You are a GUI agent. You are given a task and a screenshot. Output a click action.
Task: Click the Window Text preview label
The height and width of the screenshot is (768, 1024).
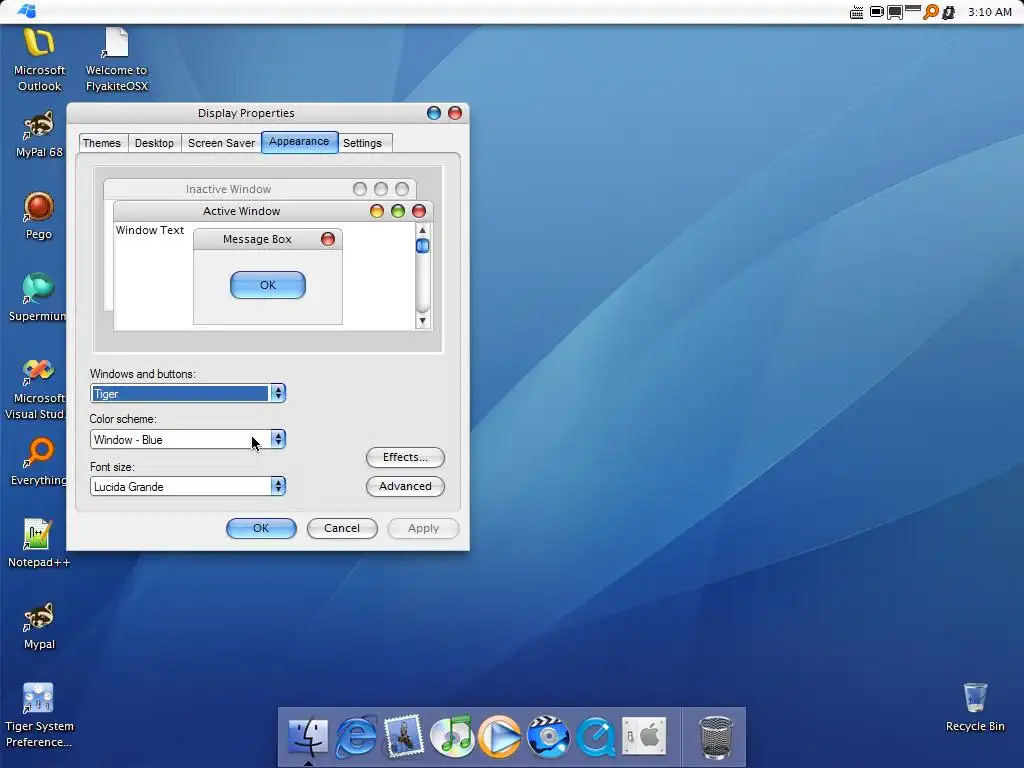150,230
